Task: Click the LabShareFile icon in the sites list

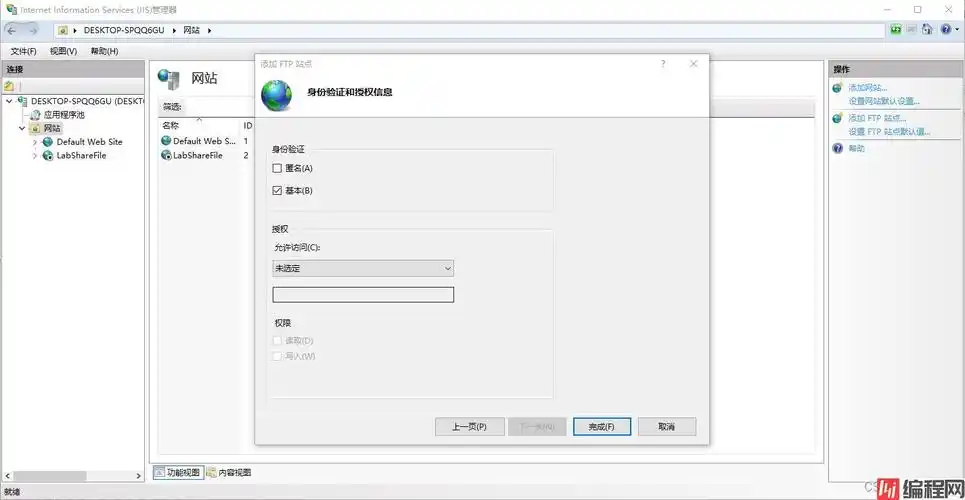Action: [x=166, y=156]
